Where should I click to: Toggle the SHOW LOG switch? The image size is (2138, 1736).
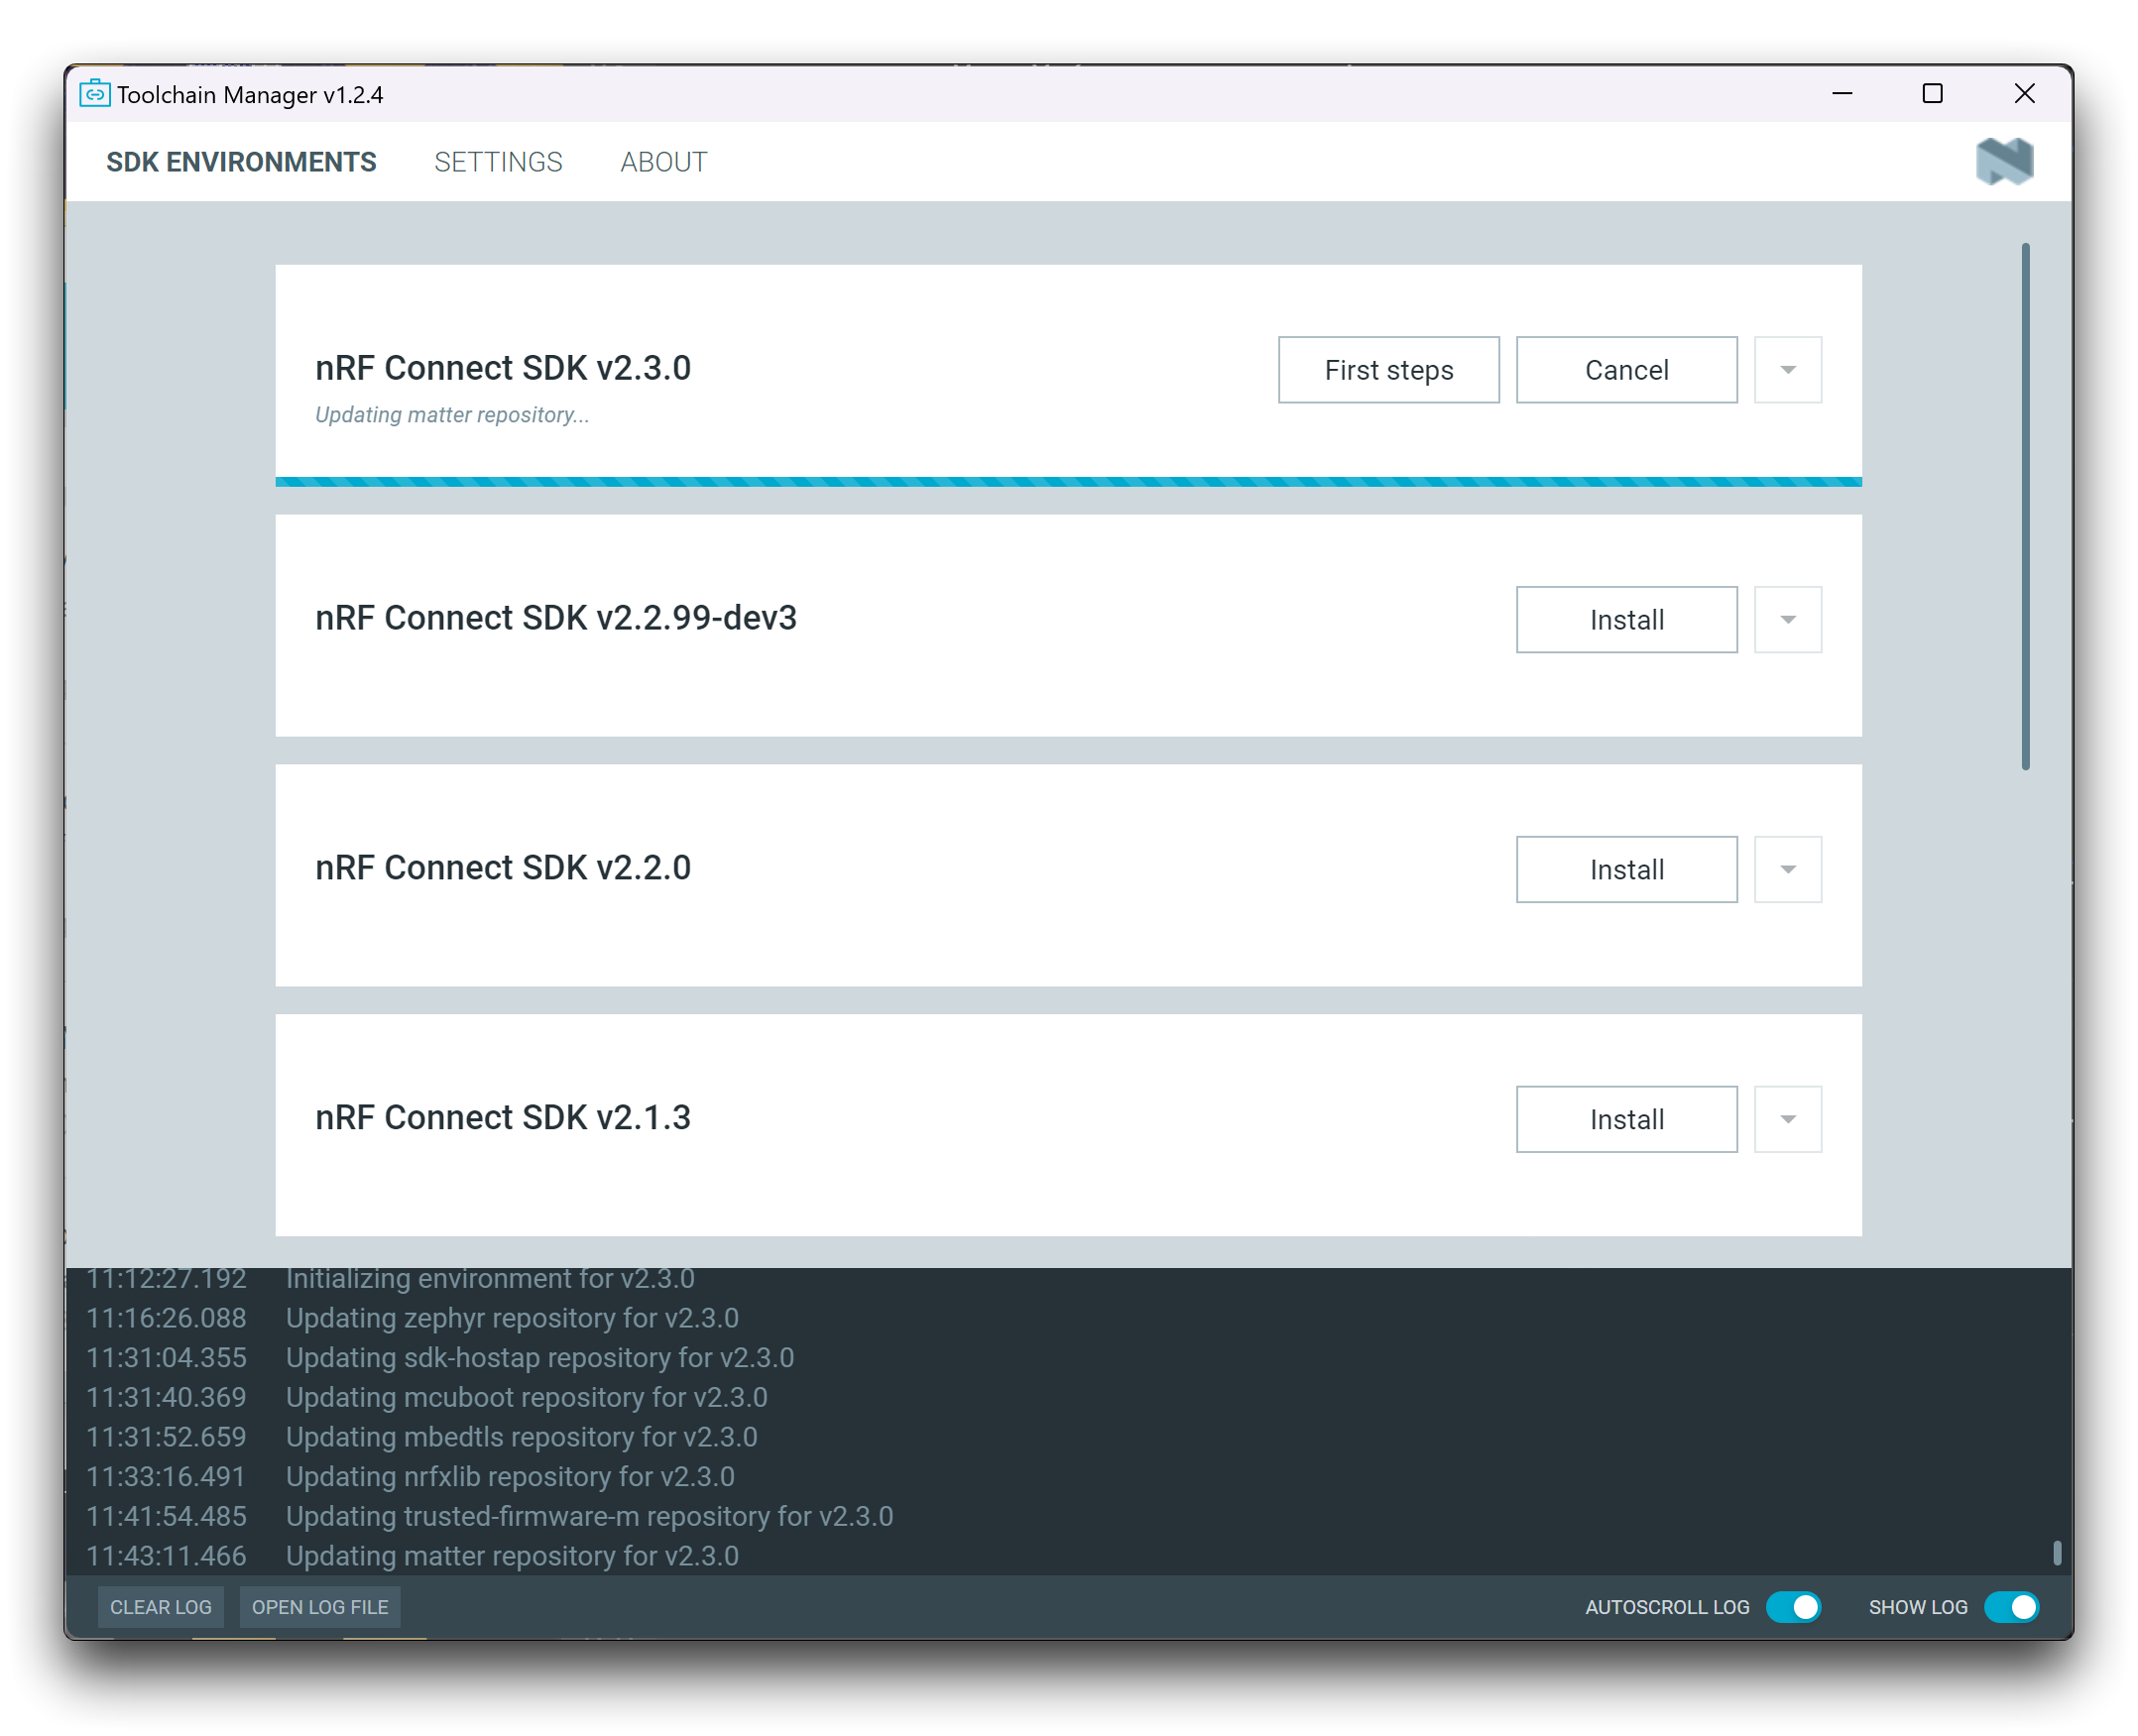click(2011, 1607)
